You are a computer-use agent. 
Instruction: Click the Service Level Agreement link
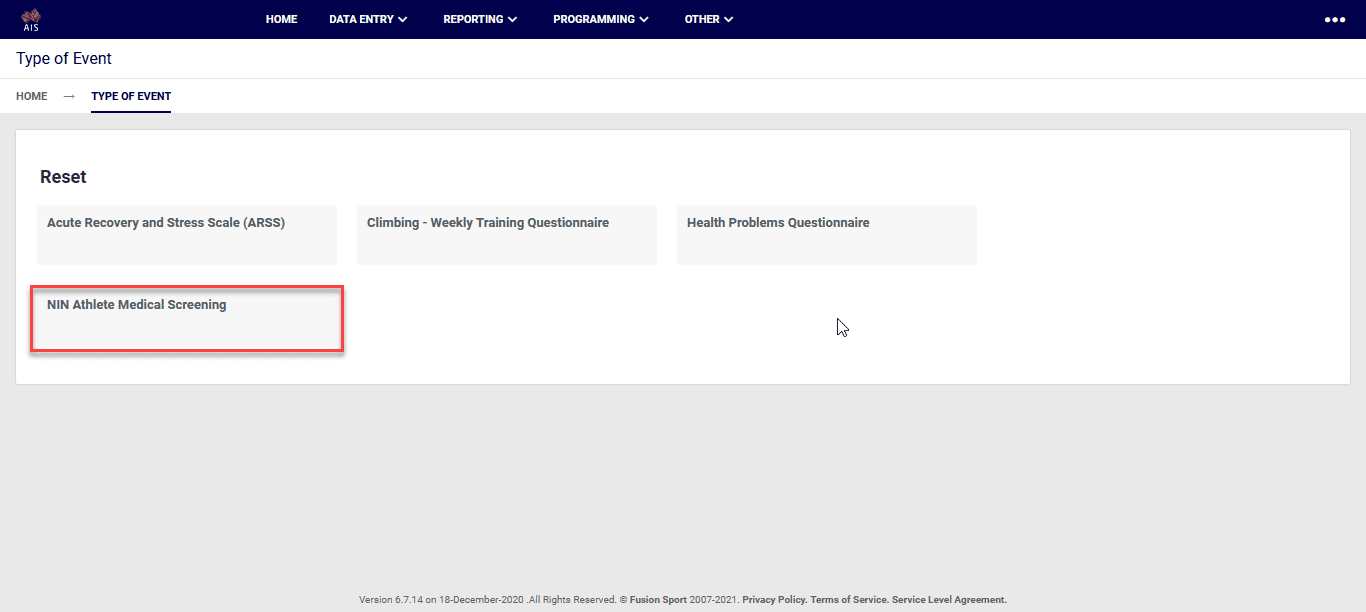(x=948, y=599)
